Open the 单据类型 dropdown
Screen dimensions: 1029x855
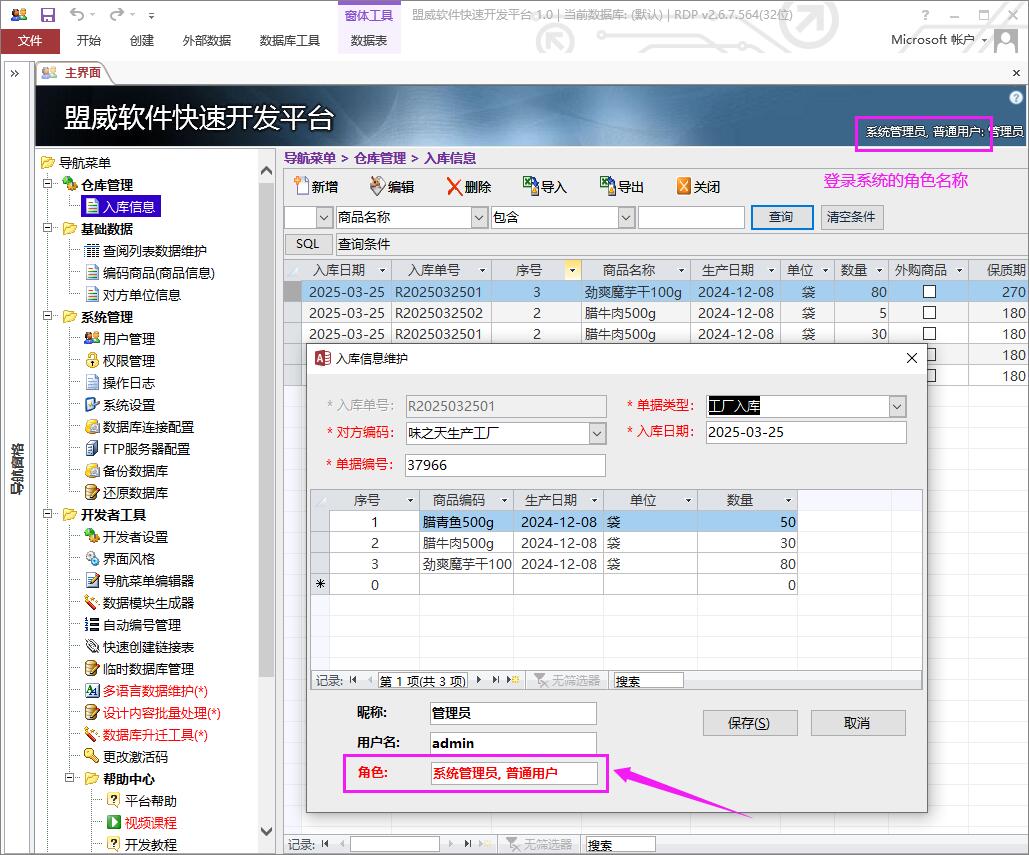click(897, 406)
